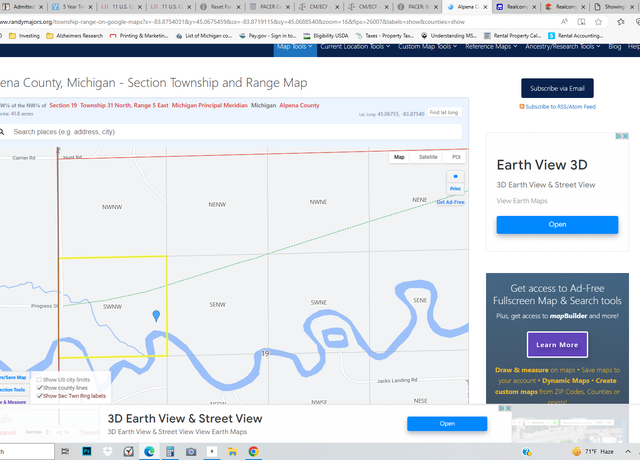Switch to the Admitted browser tab
The width and height of the screenshot is (640, 460).
point(23,7)
